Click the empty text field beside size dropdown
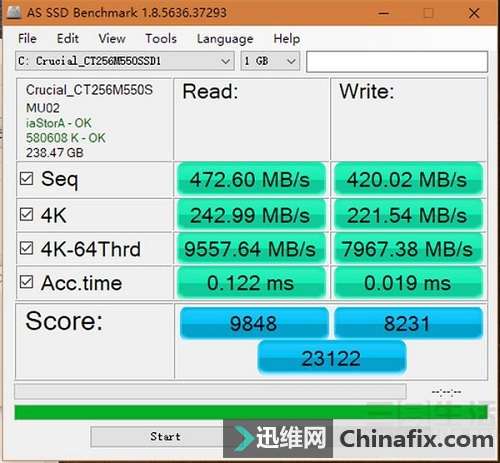 [397, 61]
